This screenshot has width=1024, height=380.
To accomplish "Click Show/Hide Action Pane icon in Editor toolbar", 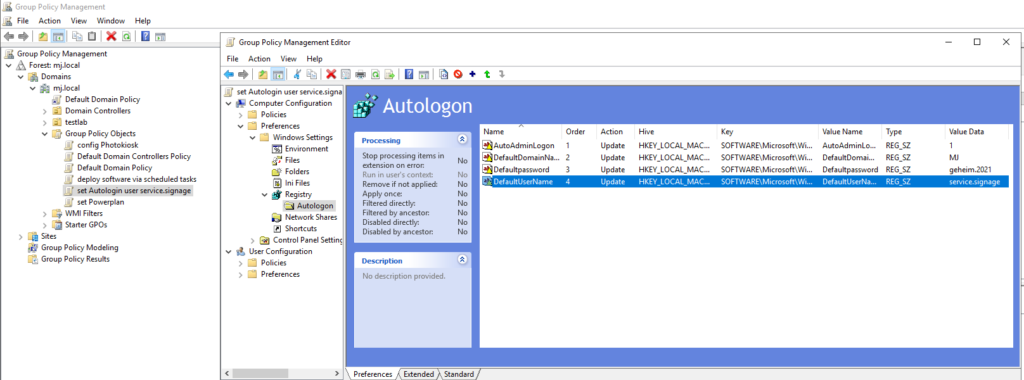I will coord(423,74).
